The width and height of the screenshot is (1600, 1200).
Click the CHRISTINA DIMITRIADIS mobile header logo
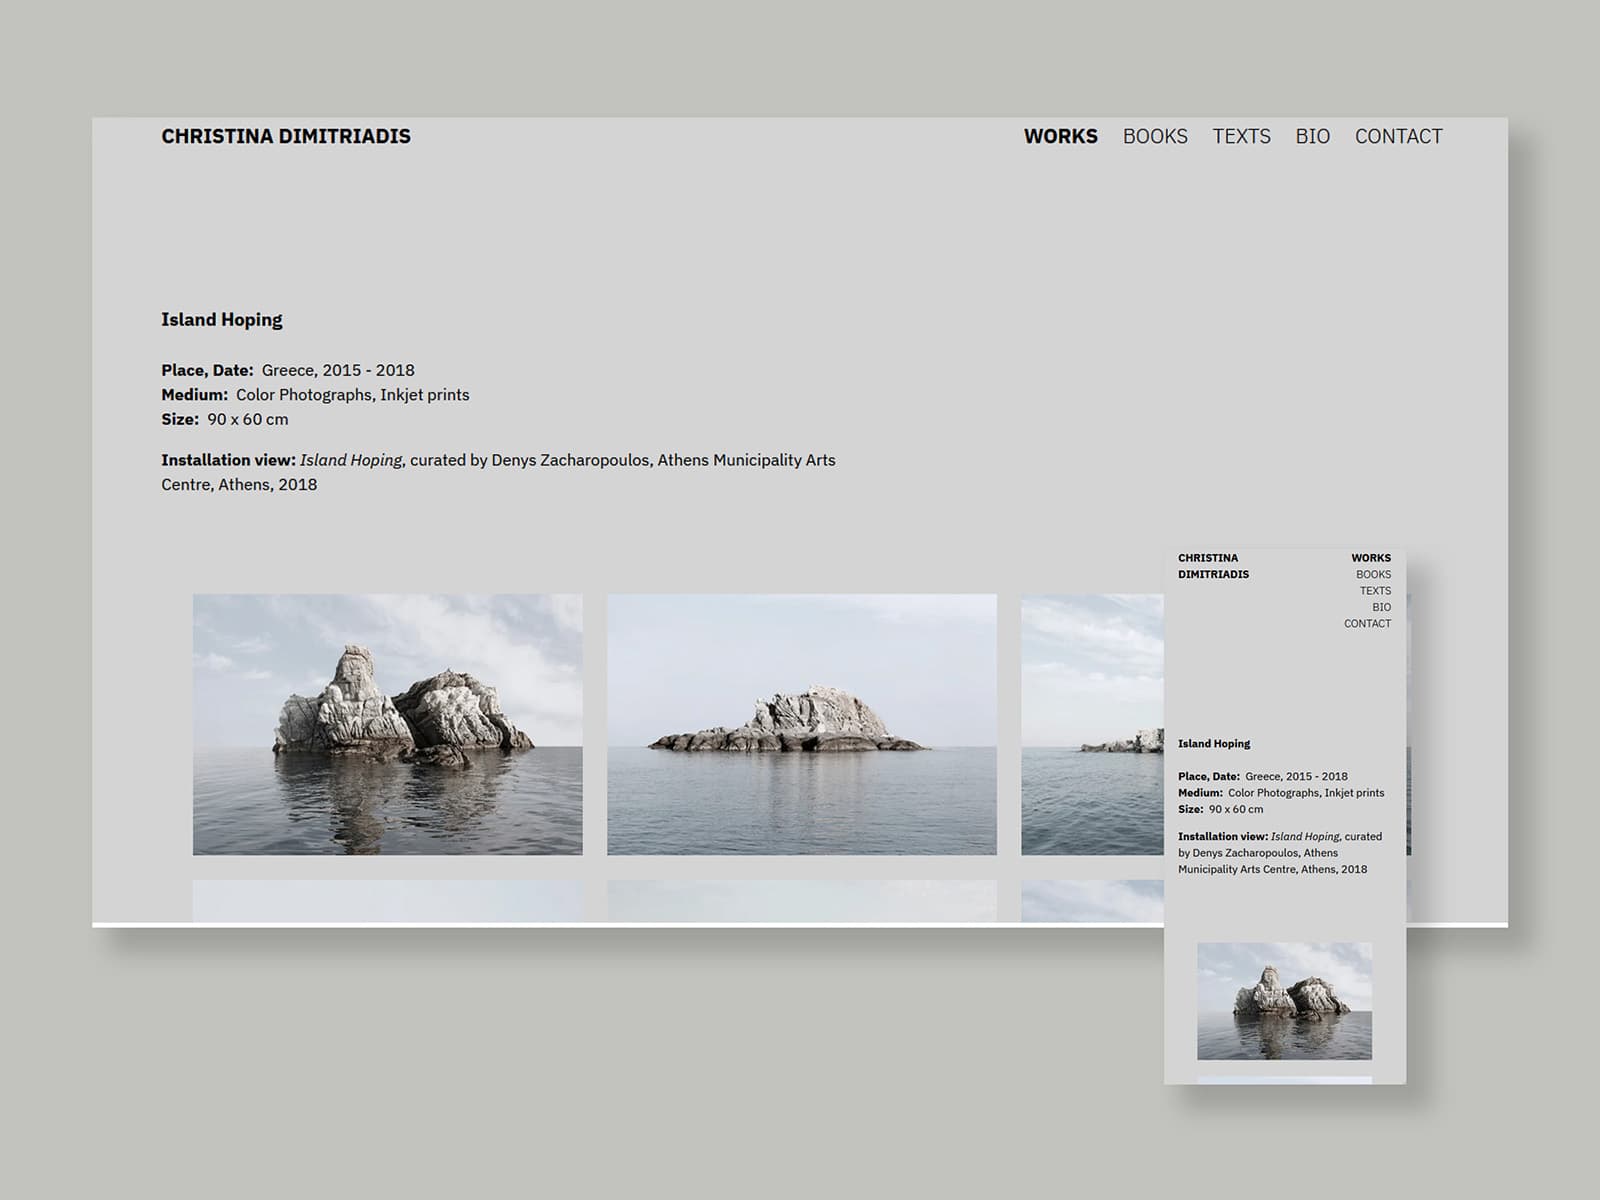pyautogui.click(x=1212, y=565)
